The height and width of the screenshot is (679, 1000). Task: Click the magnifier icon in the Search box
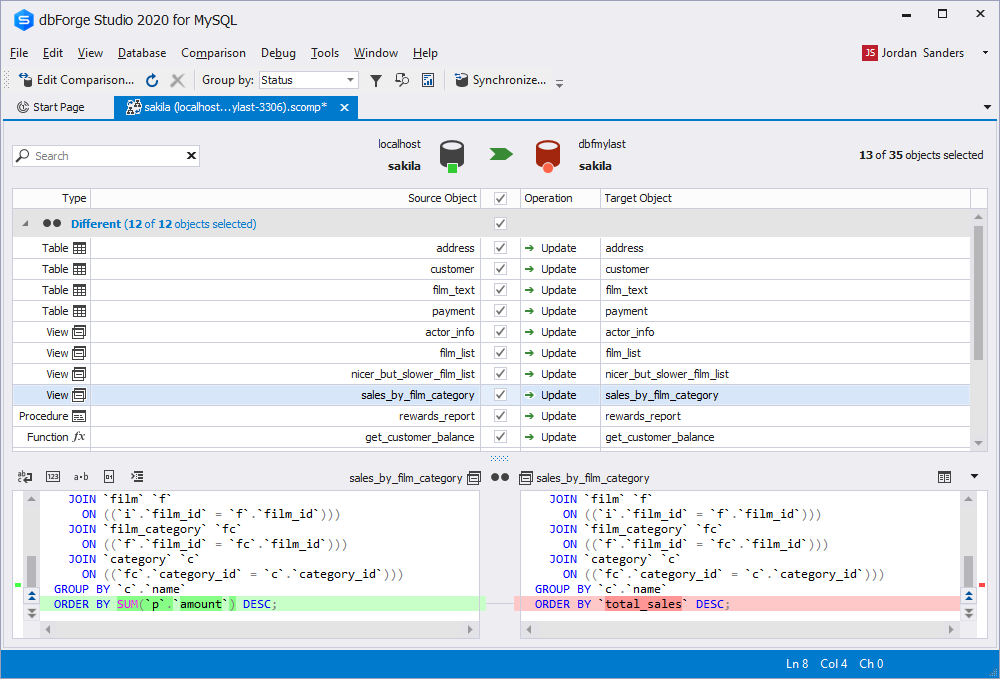click(23, 156)
